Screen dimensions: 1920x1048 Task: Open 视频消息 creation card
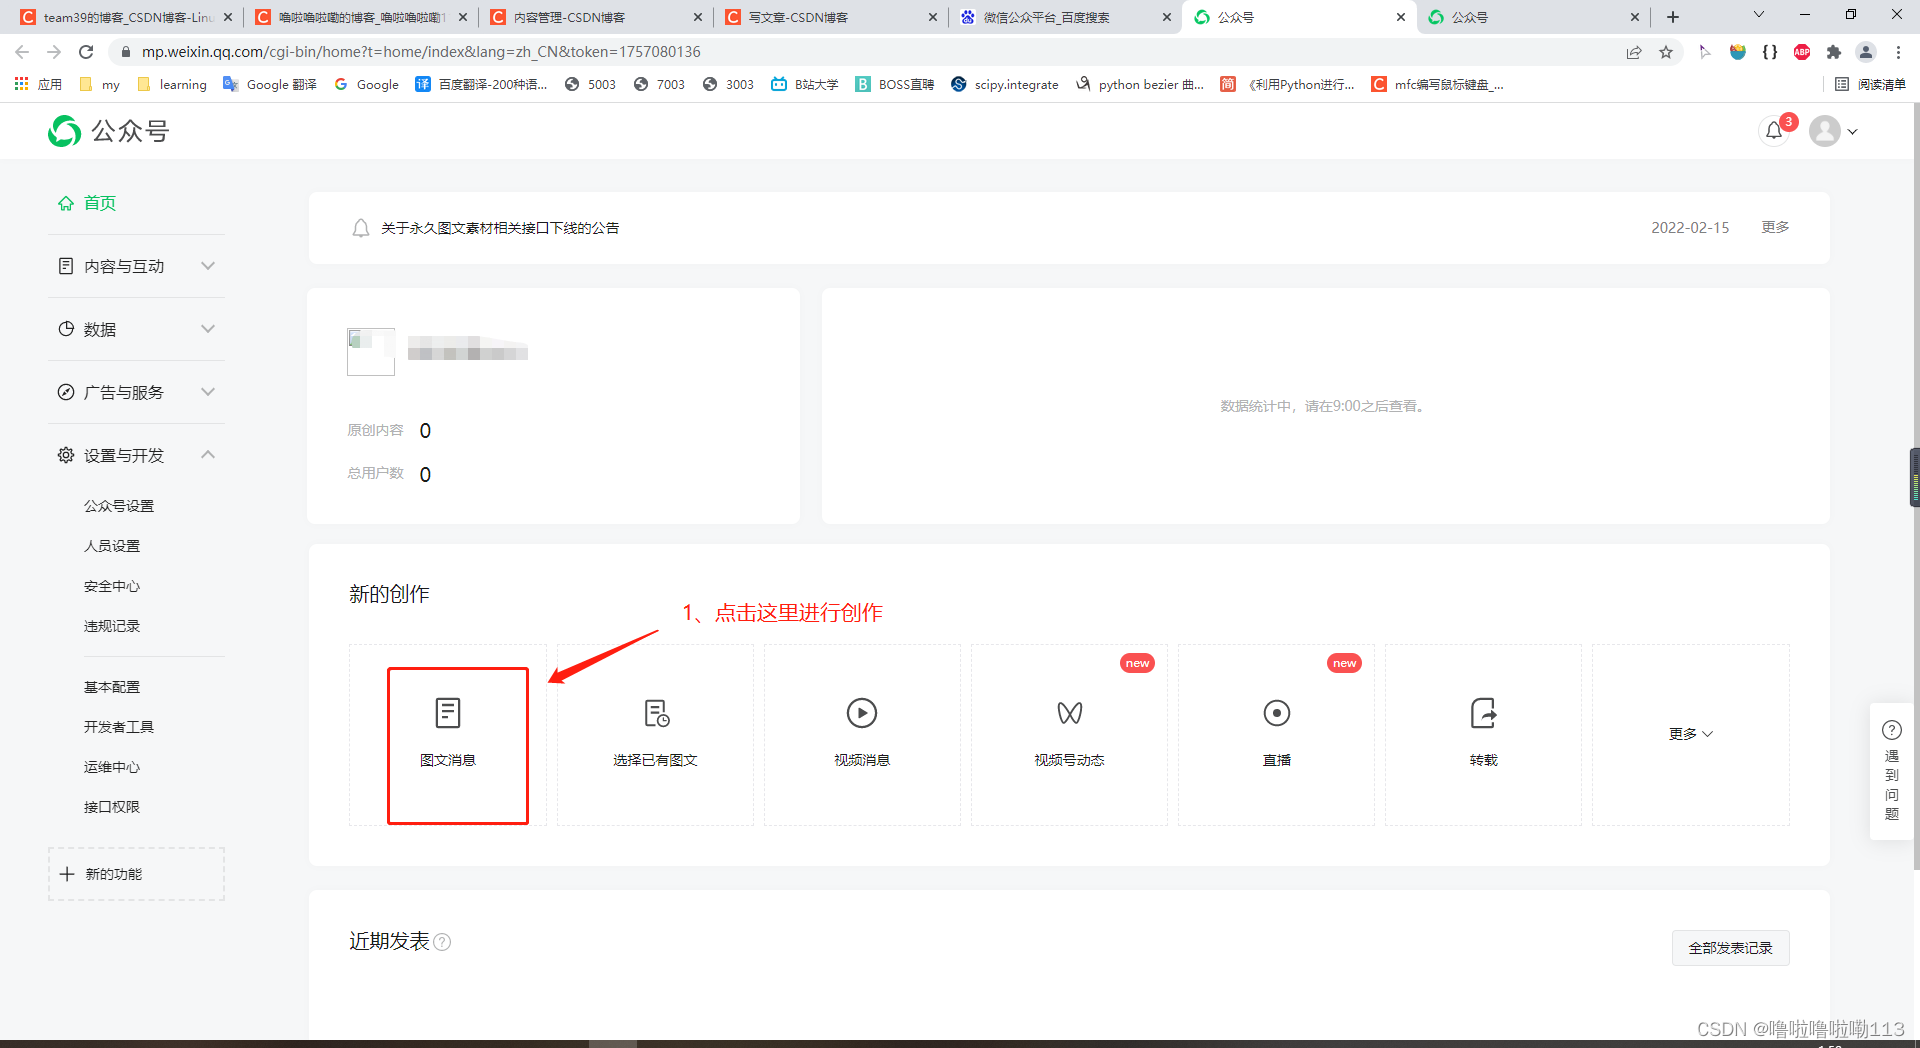(x=862, y=733)
